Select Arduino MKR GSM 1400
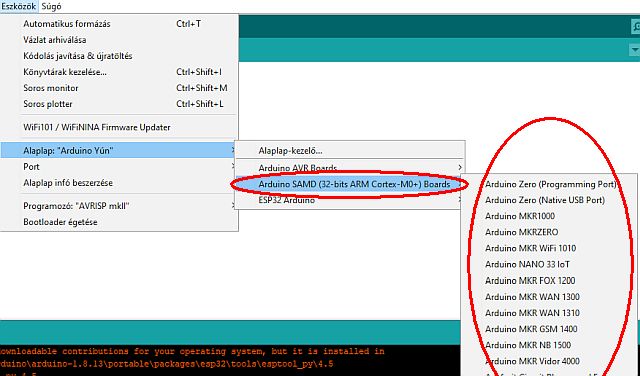 (549, 329)
